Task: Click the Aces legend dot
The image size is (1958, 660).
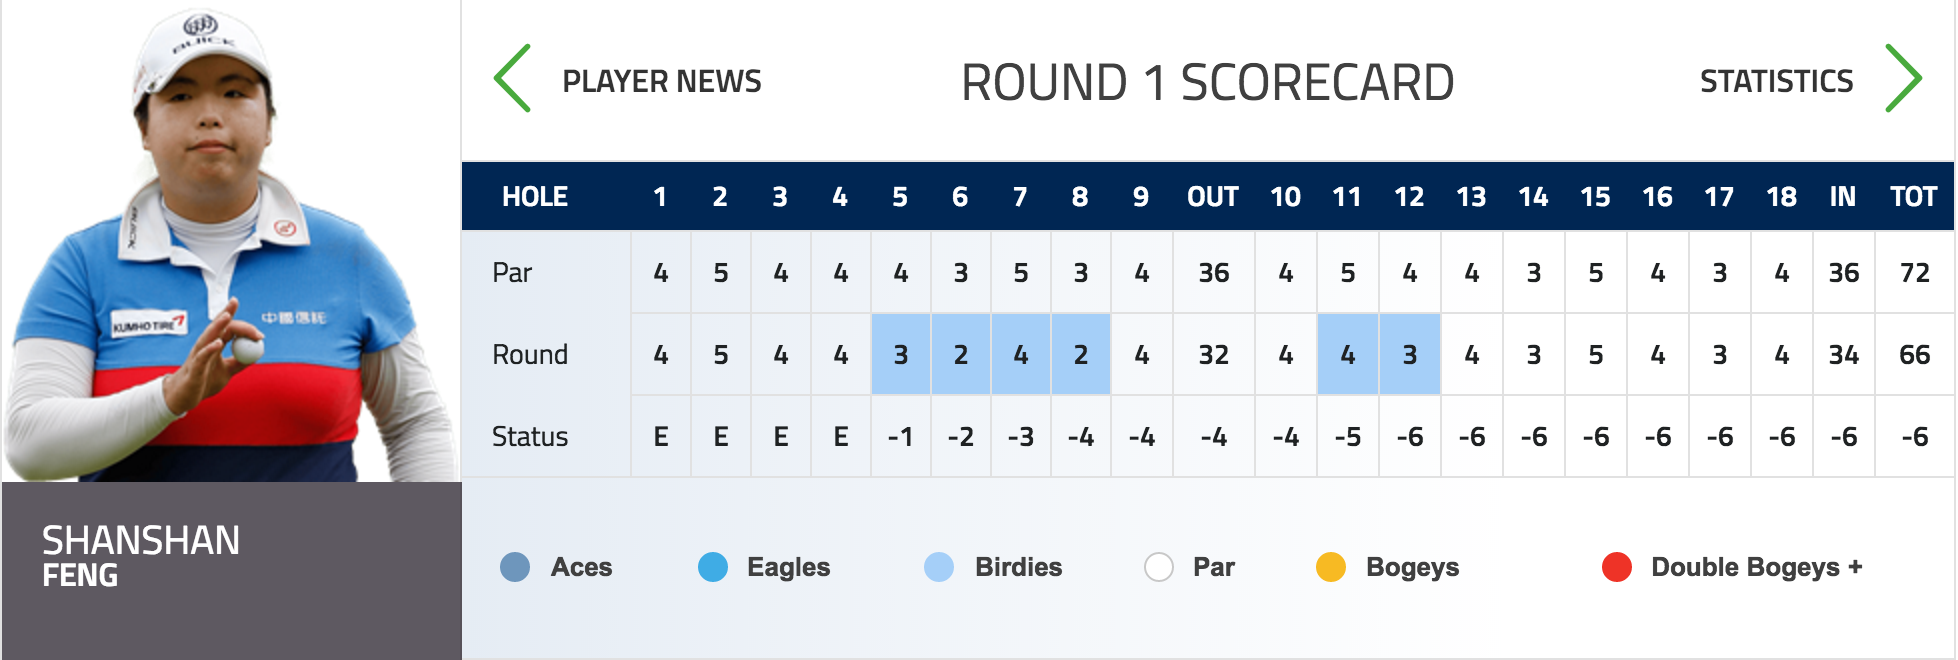Action: [x=515, y=567]
